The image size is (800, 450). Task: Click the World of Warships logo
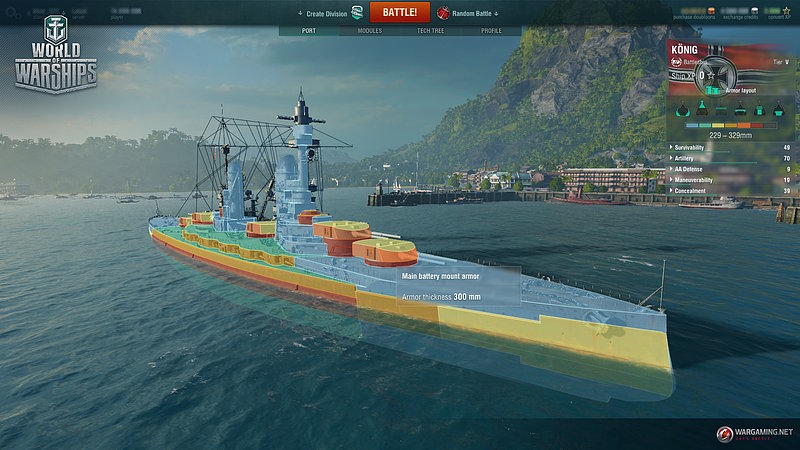click(x=56, y=55)
